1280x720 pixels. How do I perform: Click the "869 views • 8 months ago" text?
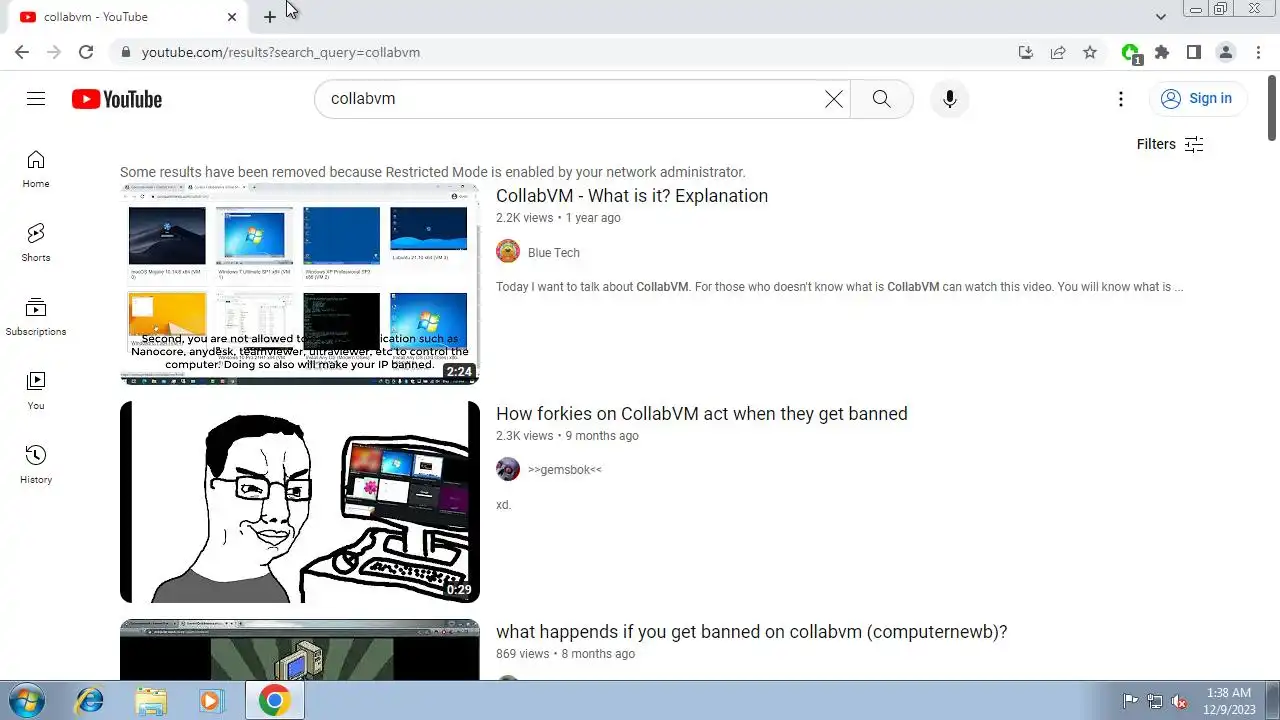(565, 654)
